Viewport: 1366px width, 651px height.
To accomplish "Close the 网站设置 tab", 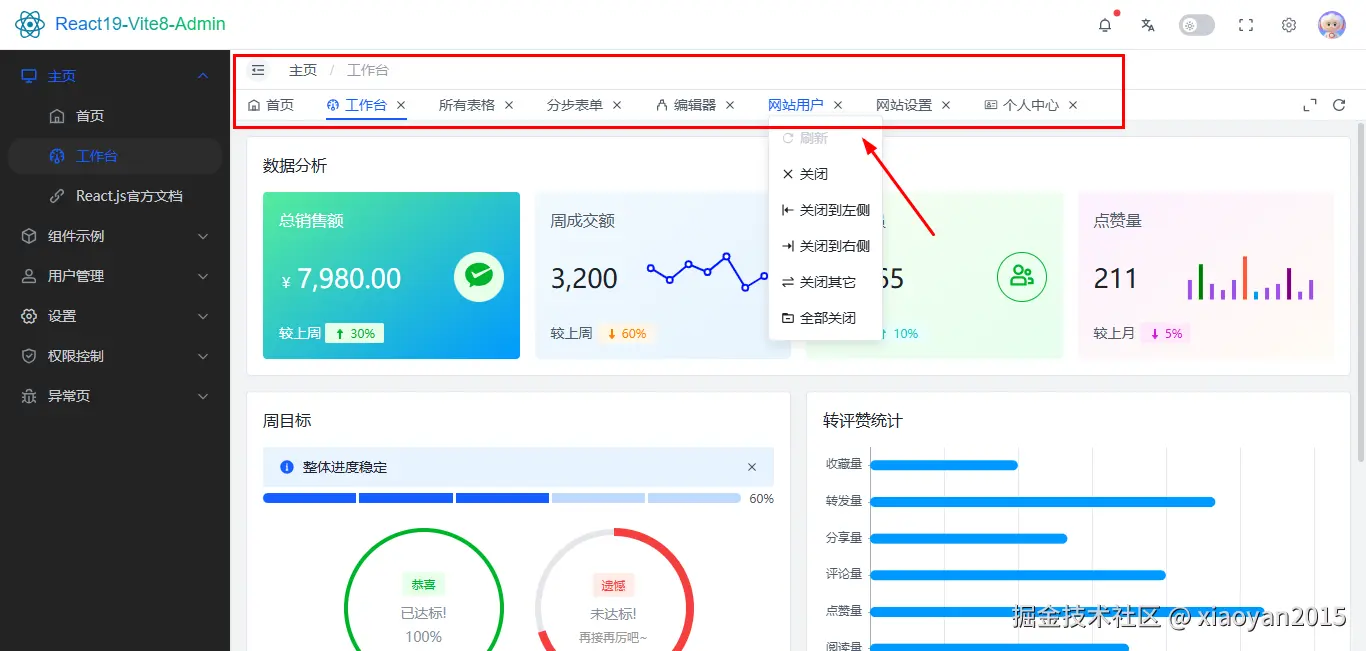I will (946, 105).
